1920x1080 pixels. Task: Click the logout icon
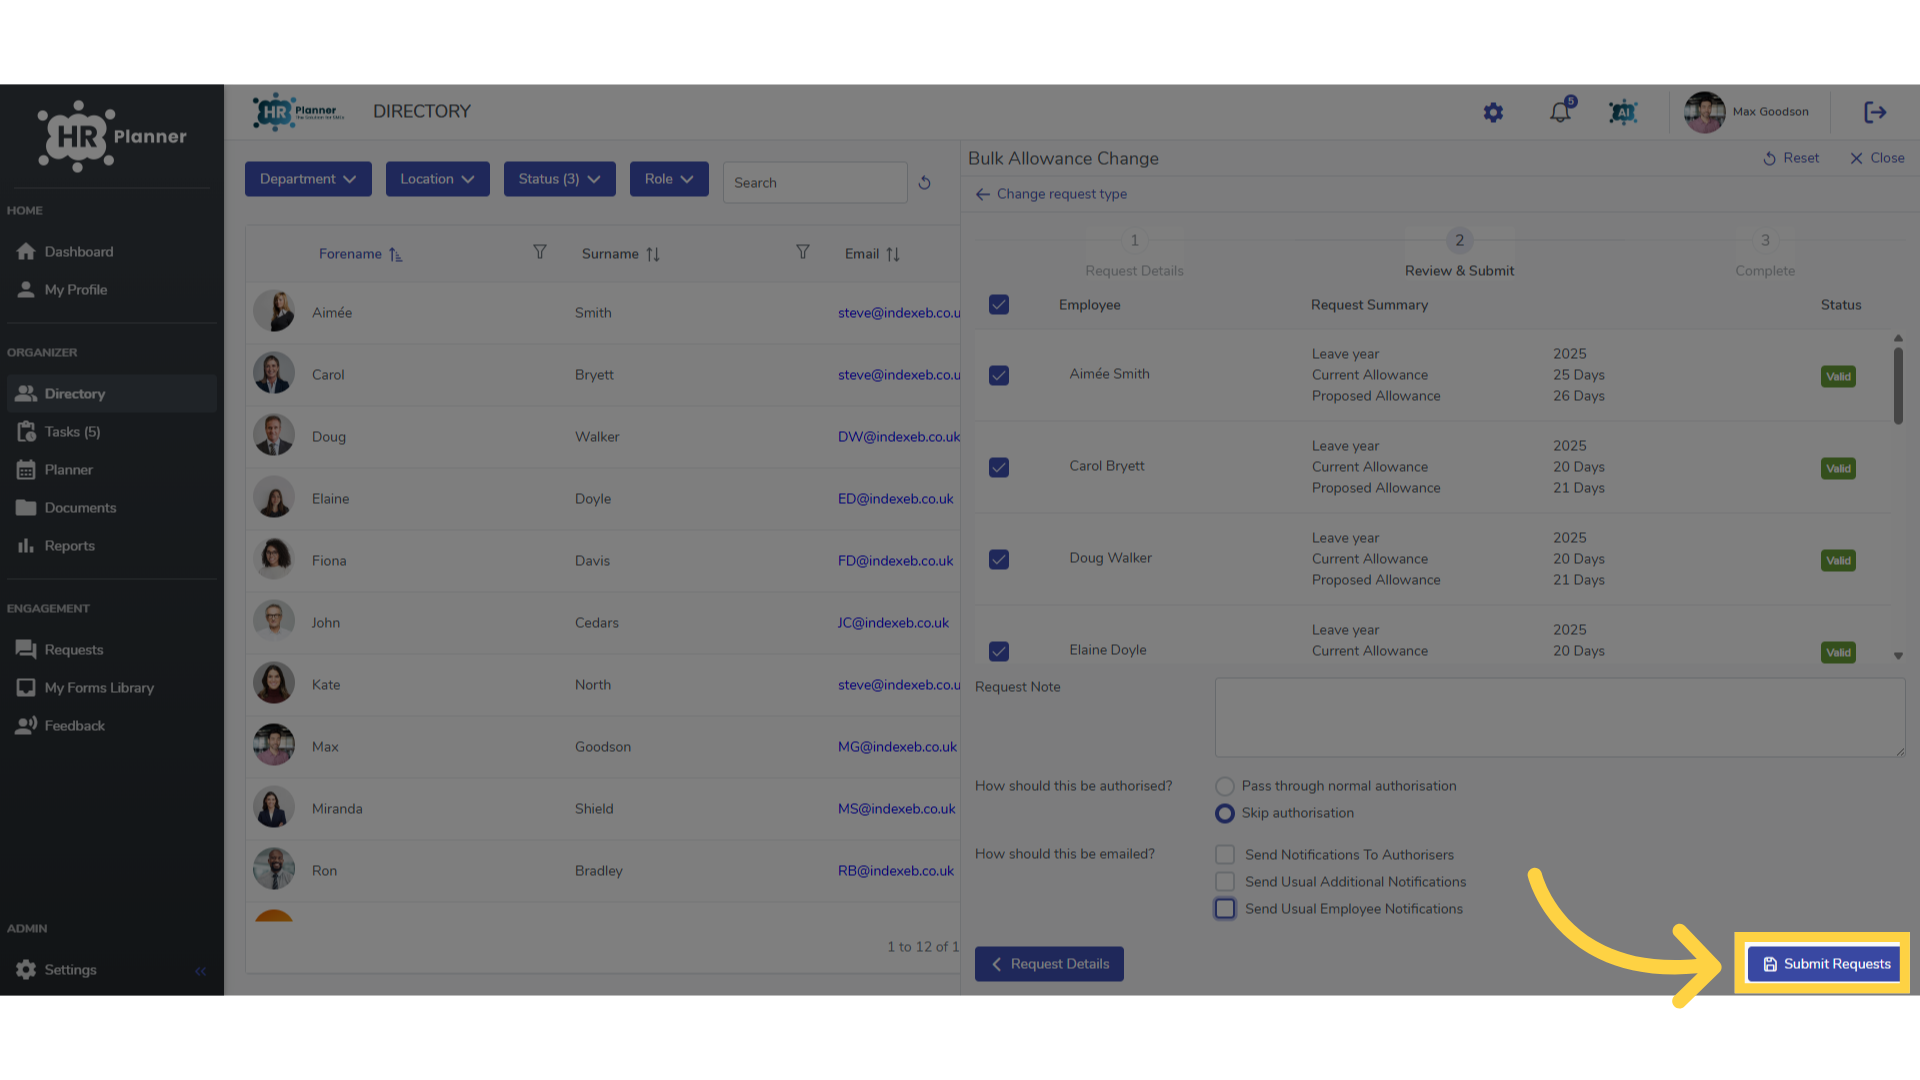pos(1875,112)
